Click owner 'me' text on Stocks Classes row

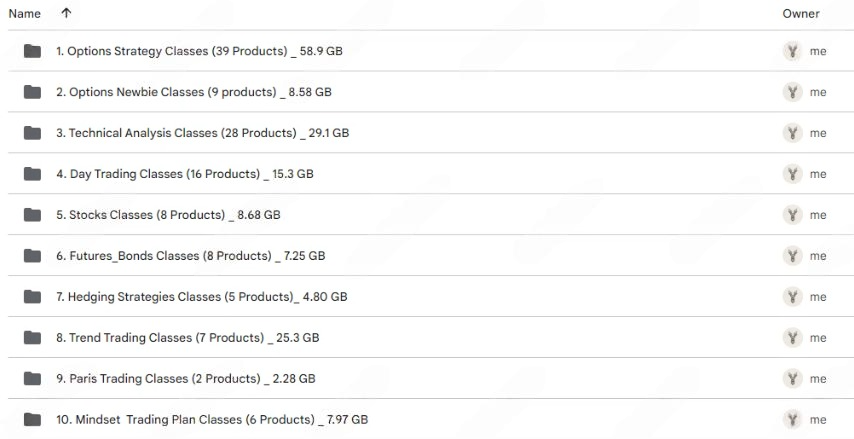pos(818,215)
